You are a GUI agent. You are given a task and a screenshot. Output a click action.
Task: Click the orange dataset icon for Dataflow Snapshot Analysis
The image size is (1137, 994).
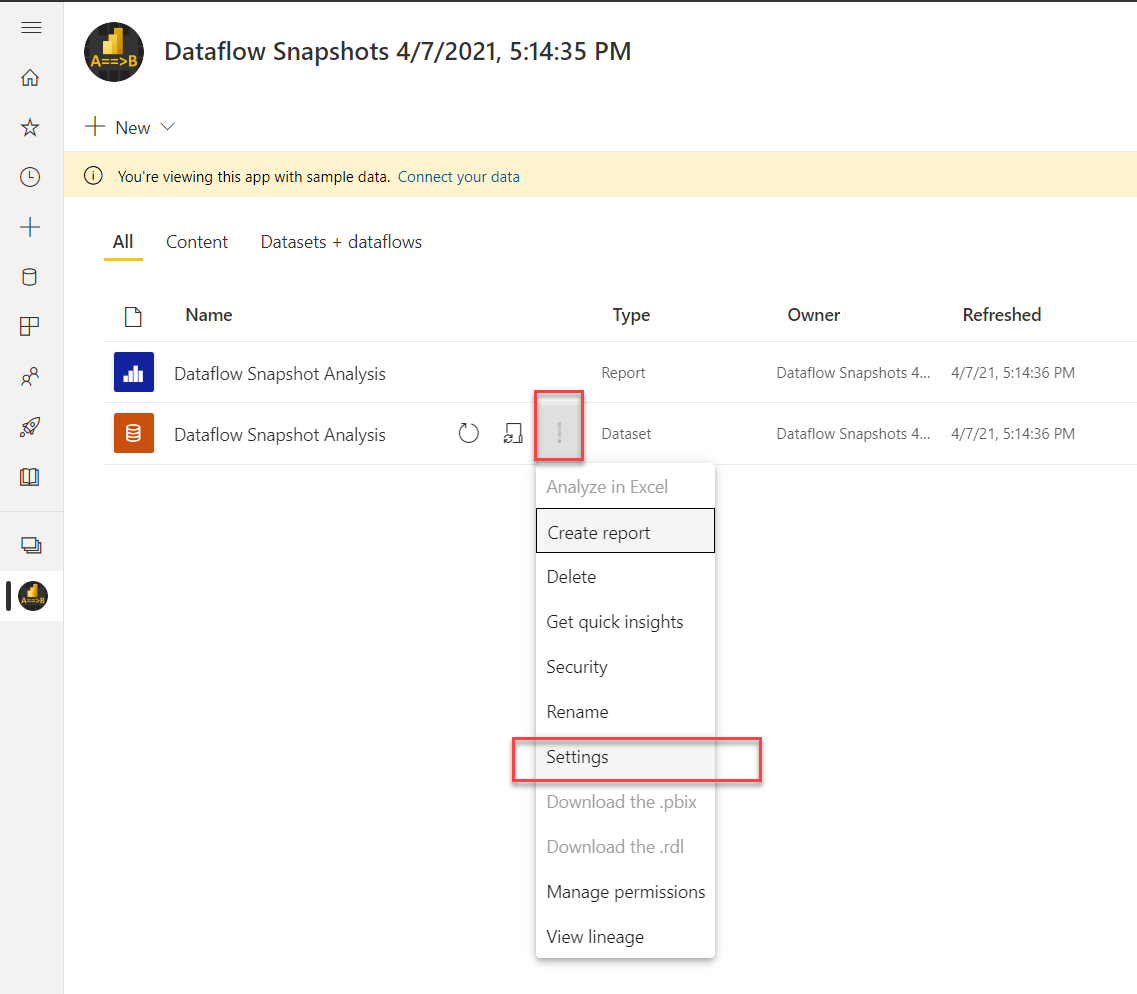(x=133, y=433)
